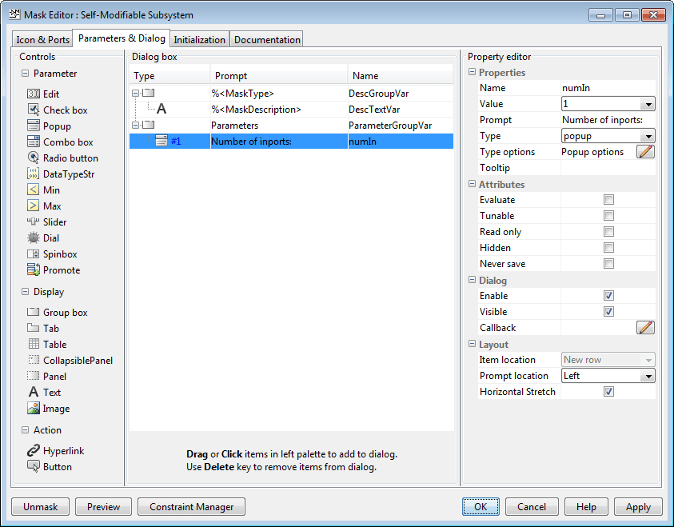
Task: Select the %<MaskDescription> text row
Action: [291, 109]
